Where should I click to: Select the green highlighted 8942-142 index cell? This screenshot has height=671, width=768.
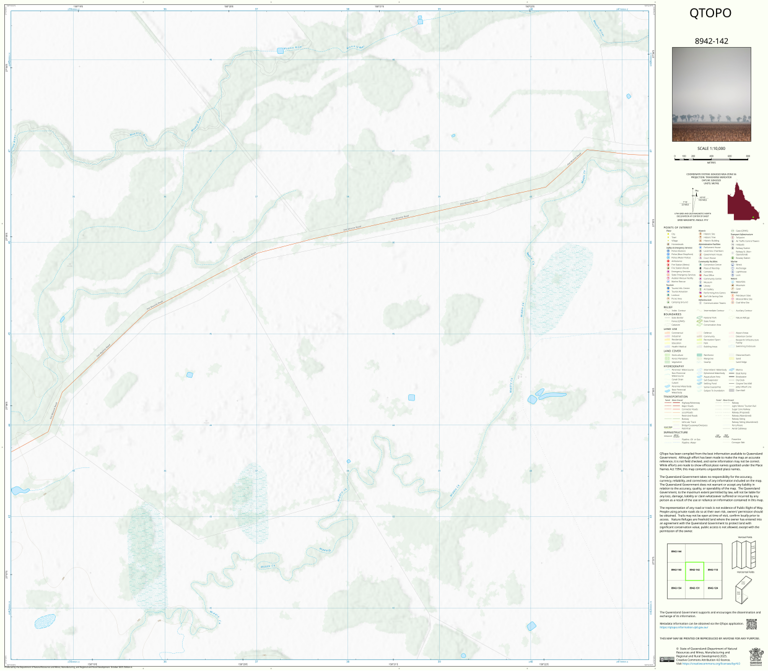pyautogui.click(x=694, y=571)
